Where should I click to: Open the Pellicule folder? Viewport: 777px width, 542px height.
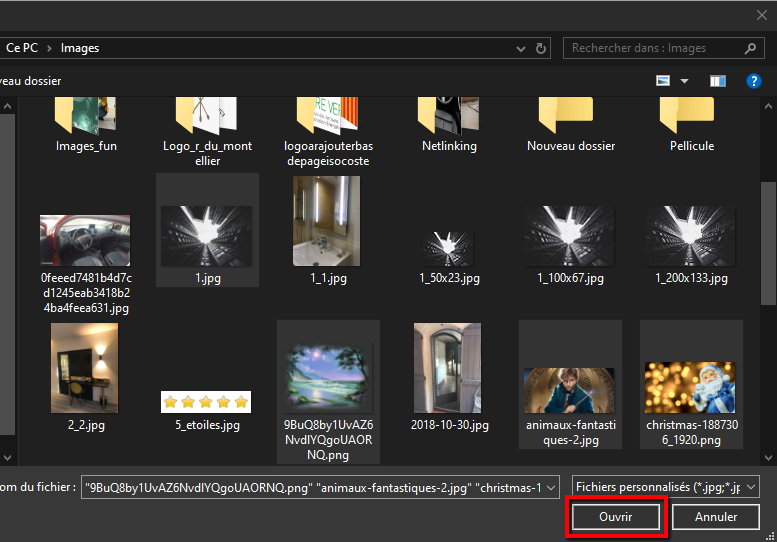point(691,120)
